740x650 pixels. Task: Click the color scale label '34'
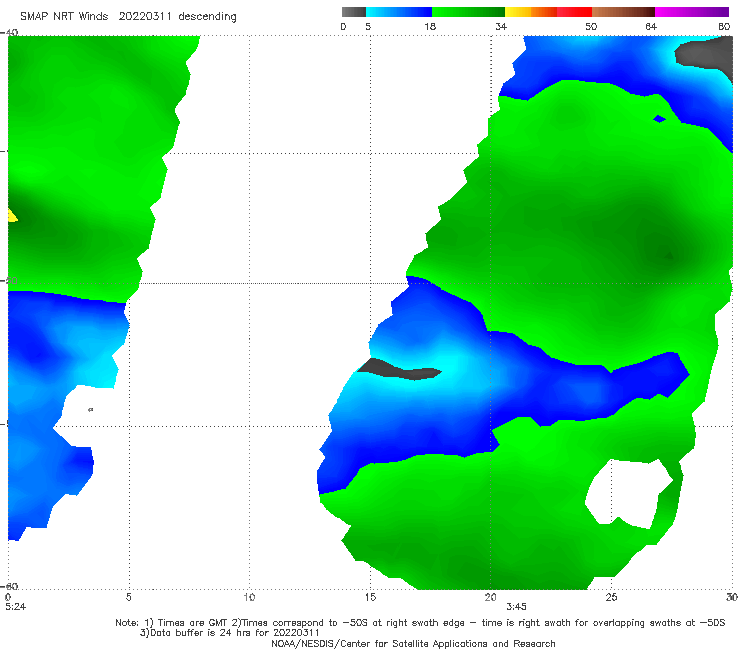[501, 26]
